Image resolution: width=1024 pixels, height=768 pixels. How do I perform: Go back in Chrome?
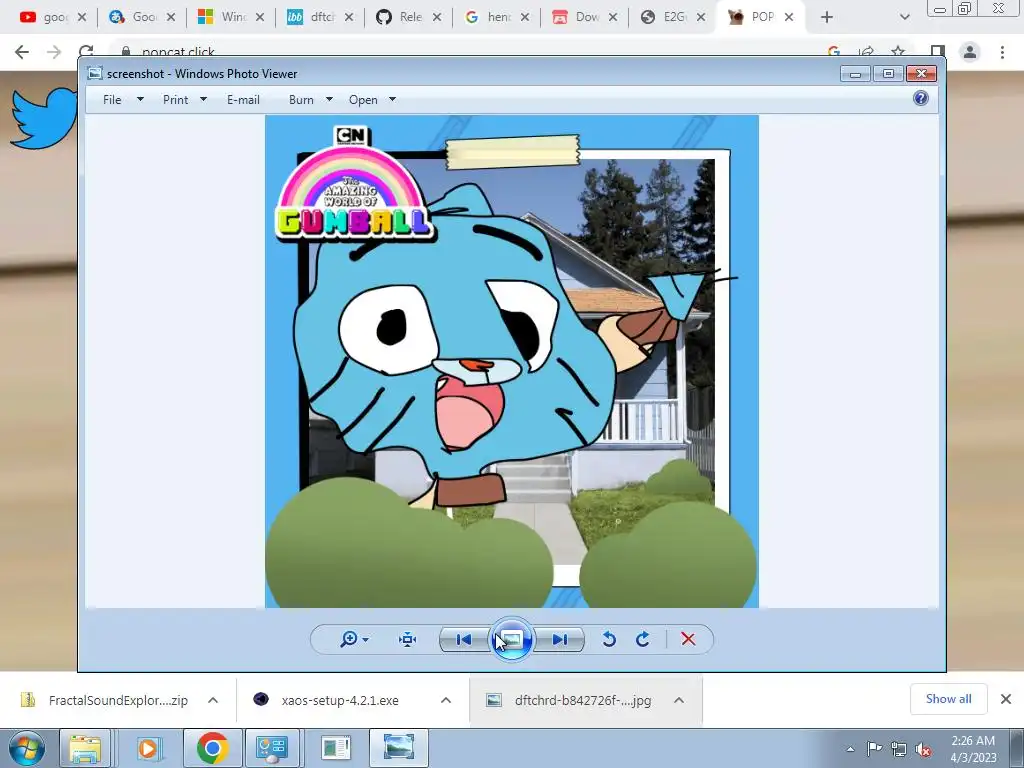22,52
